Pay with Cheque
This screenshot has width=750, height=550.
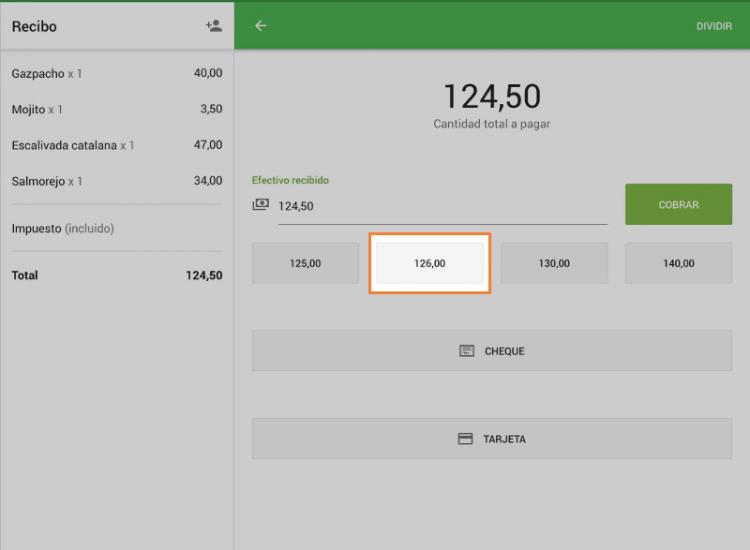(492, 351)
